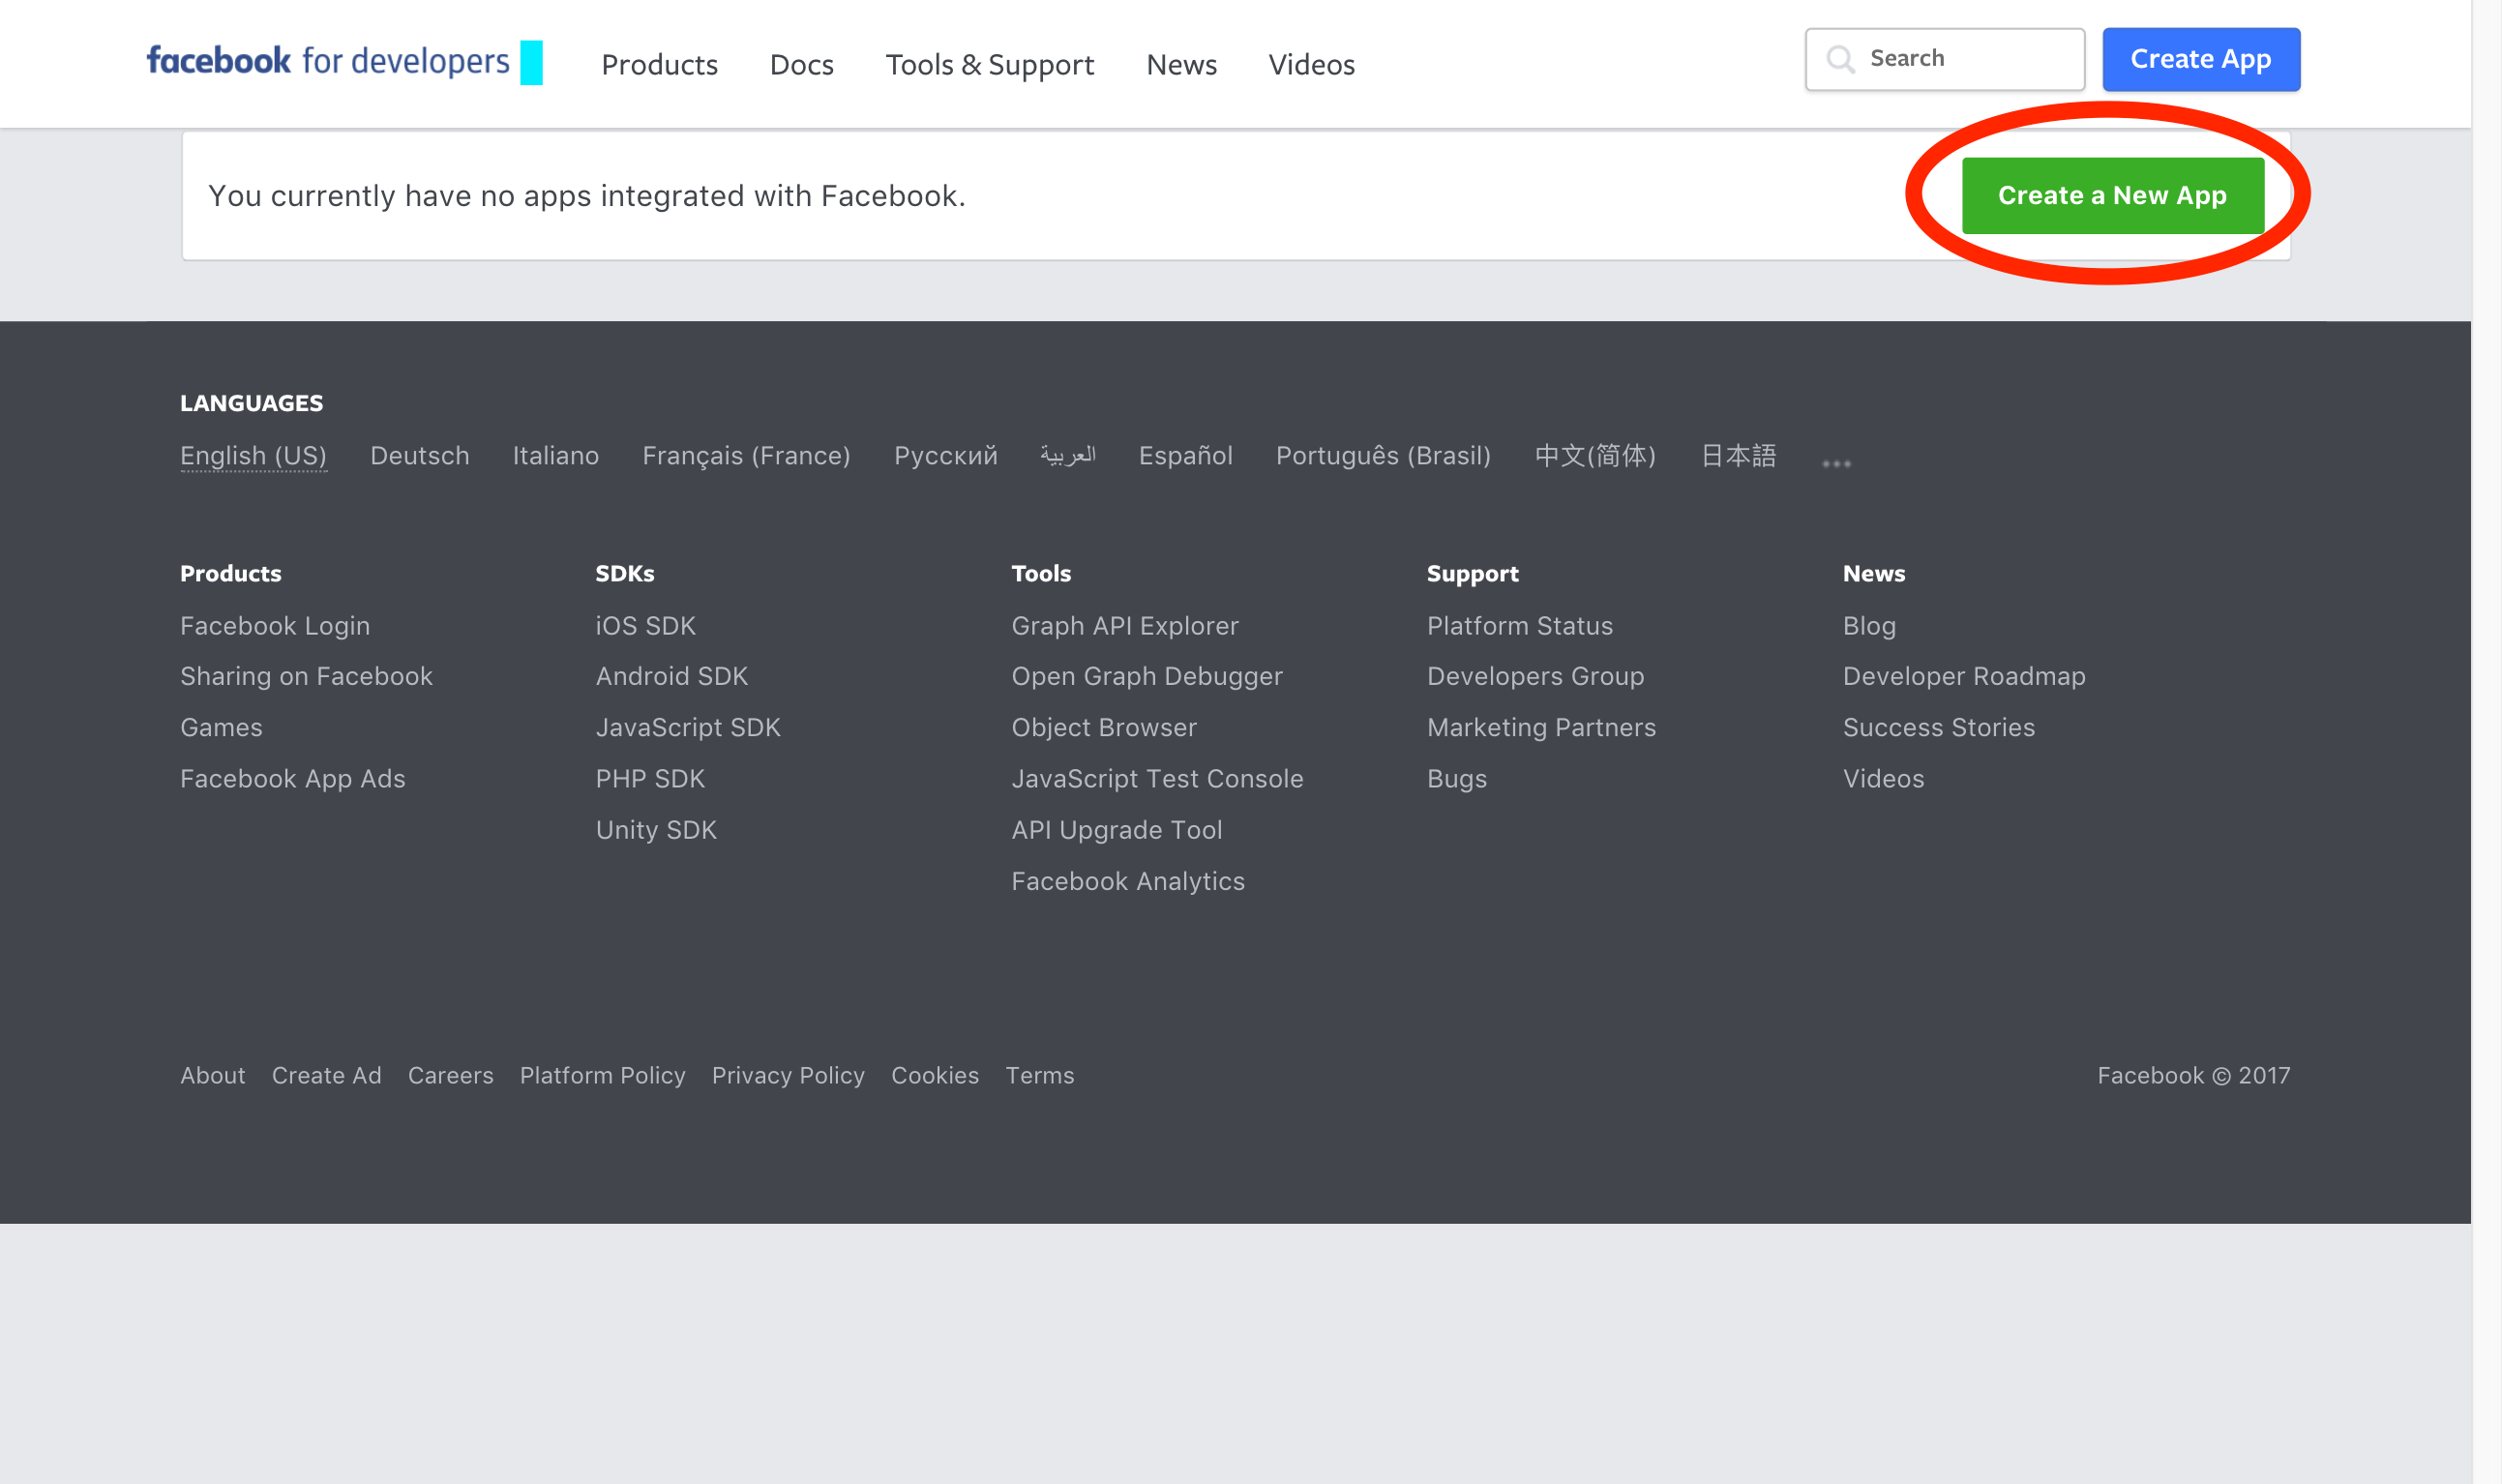Click the blue Create App button

point(2201,59)
